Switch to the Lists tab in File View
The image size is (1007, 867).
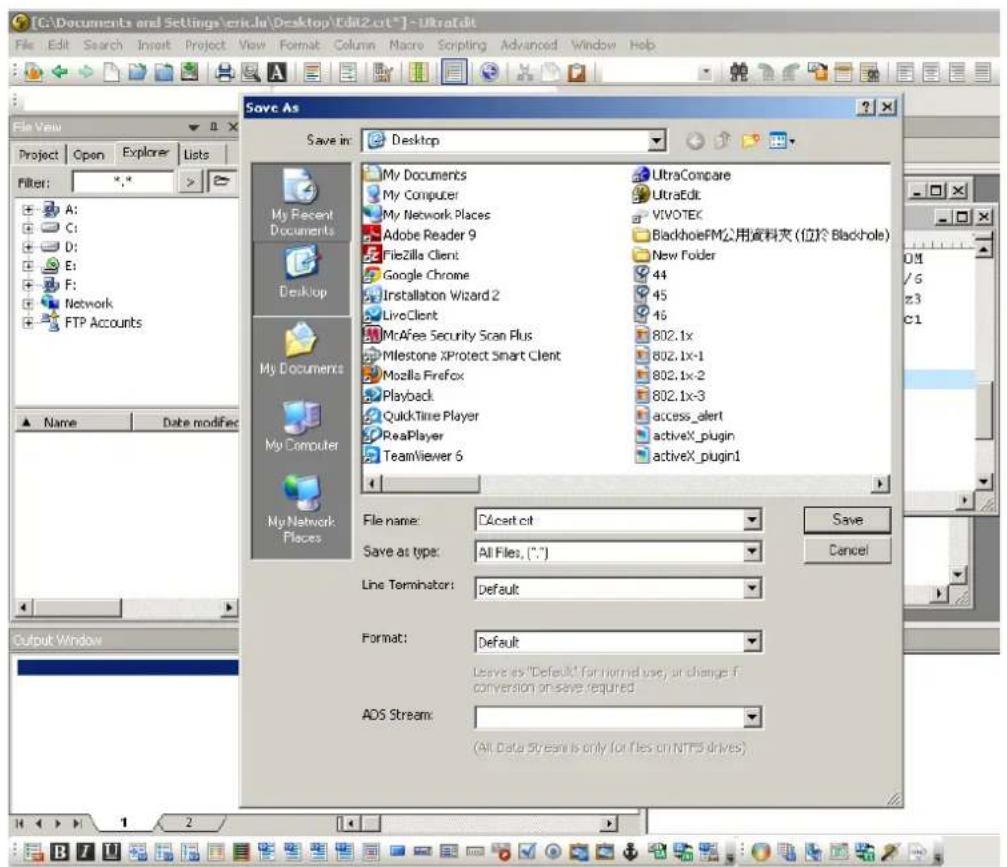coord(196,155)
